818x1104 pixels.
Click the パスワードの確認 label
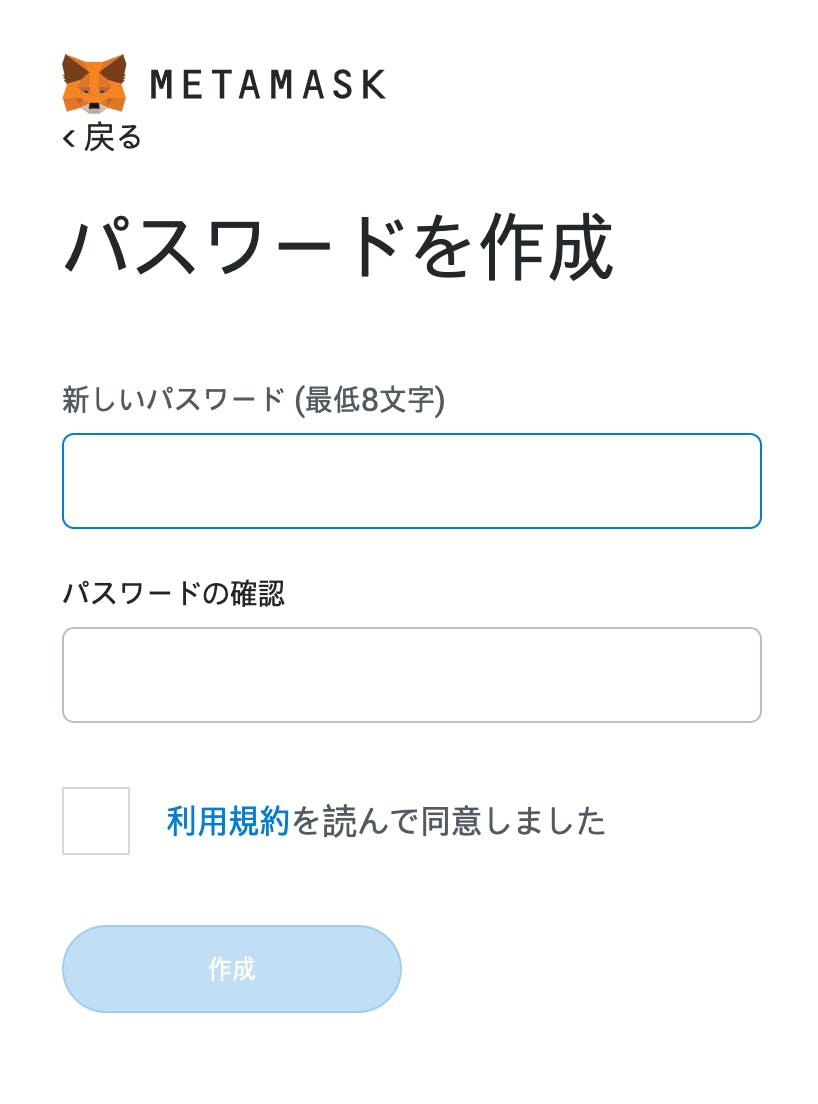(x=173, y=594)
